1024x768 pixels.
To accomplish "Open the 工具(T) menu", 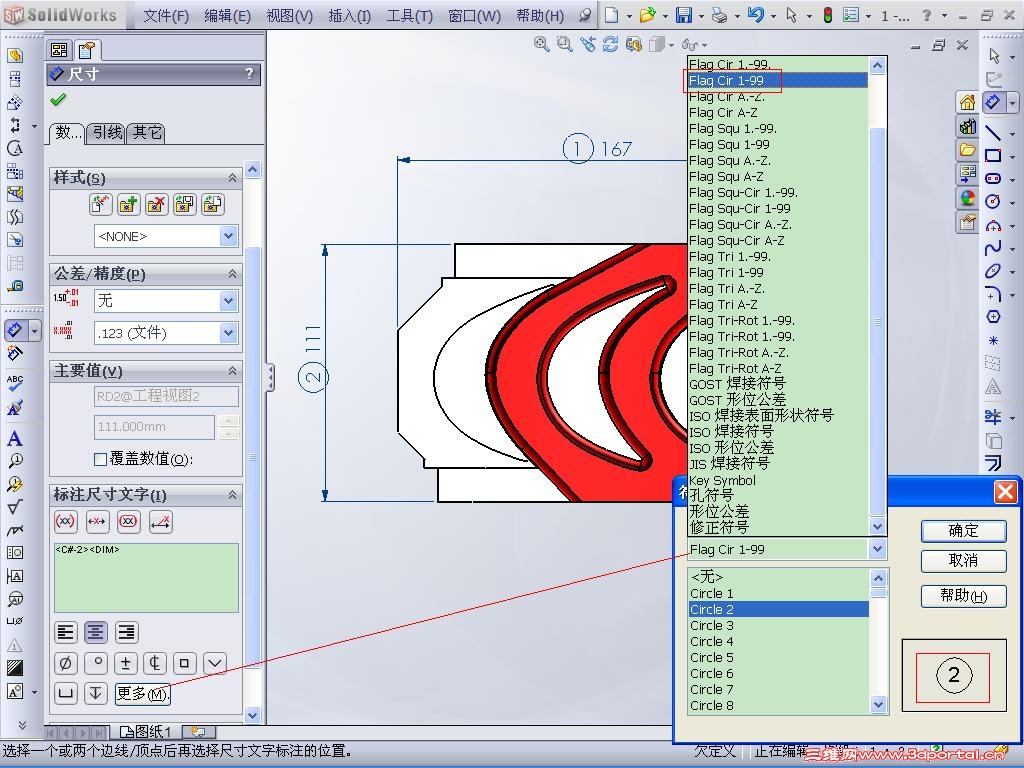I will pos(409,16).
